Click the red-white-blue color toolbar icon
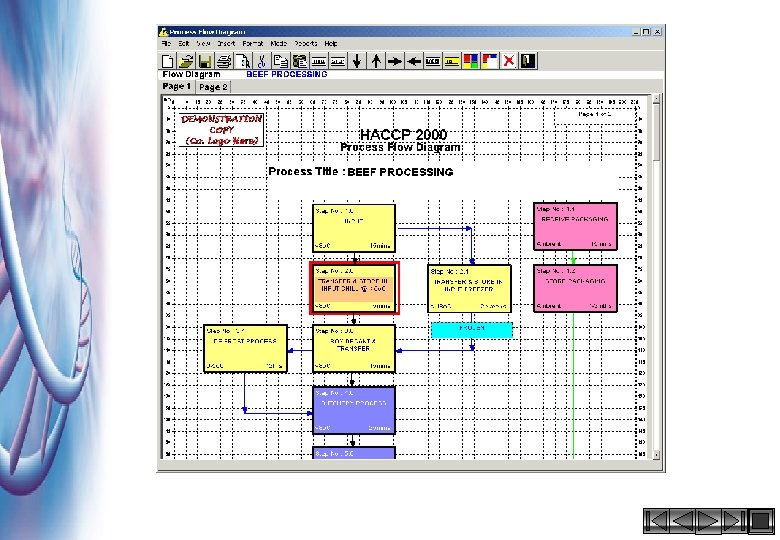 (489, 61)
